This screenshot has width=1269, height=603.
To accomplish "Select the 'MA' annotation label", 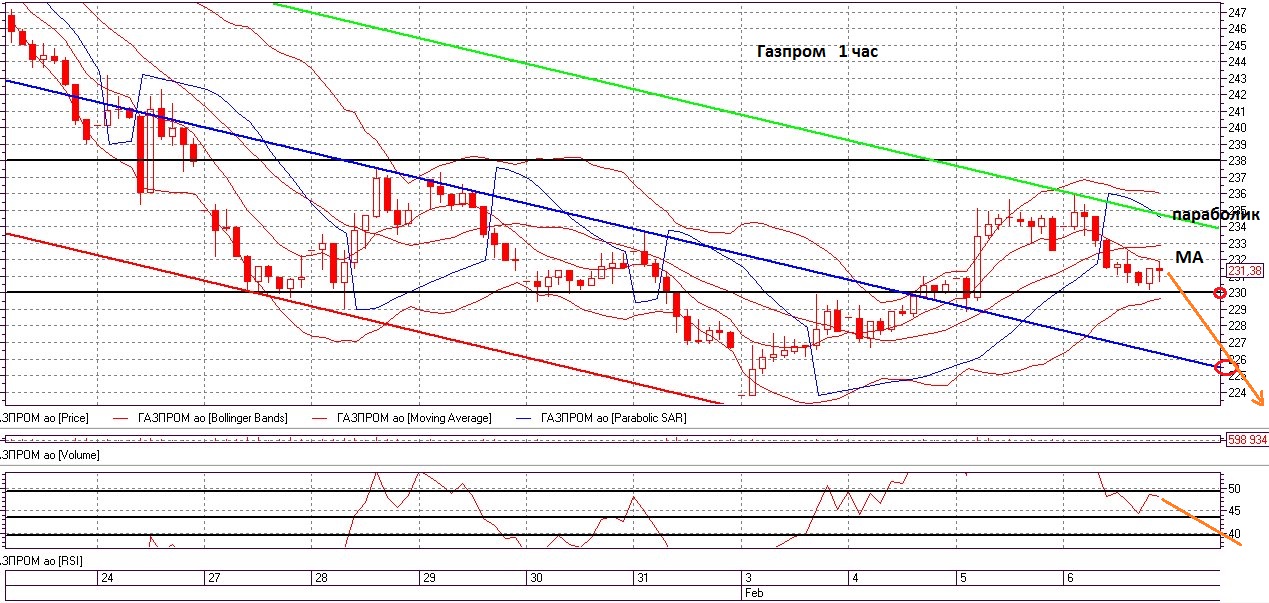I will tap(1188, 258).
